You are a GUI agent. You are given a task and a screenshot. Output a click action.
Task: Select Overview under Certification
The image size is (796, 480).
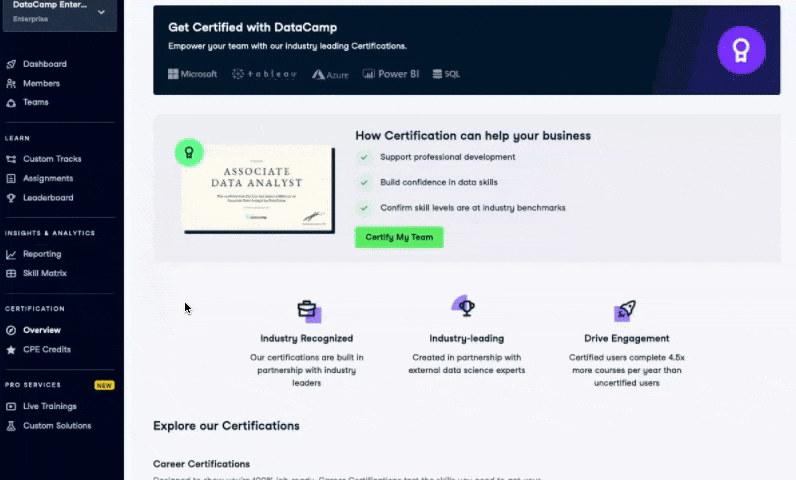click(x=41, y=330)
